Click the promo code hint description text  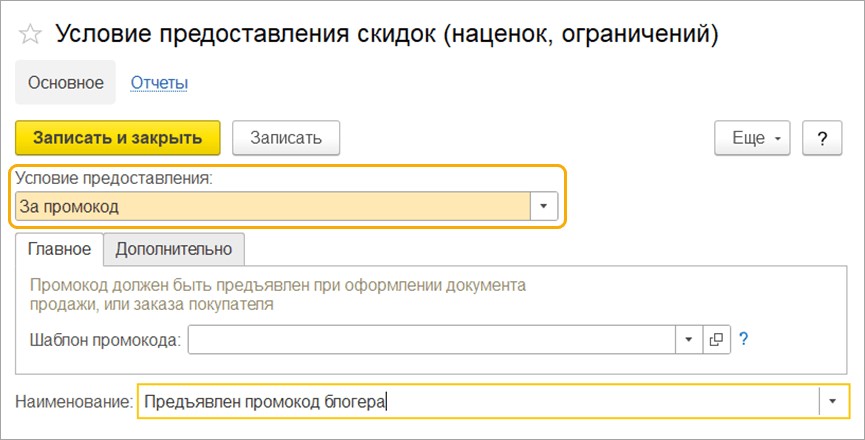pyautogui.click(x=278, y=294)
